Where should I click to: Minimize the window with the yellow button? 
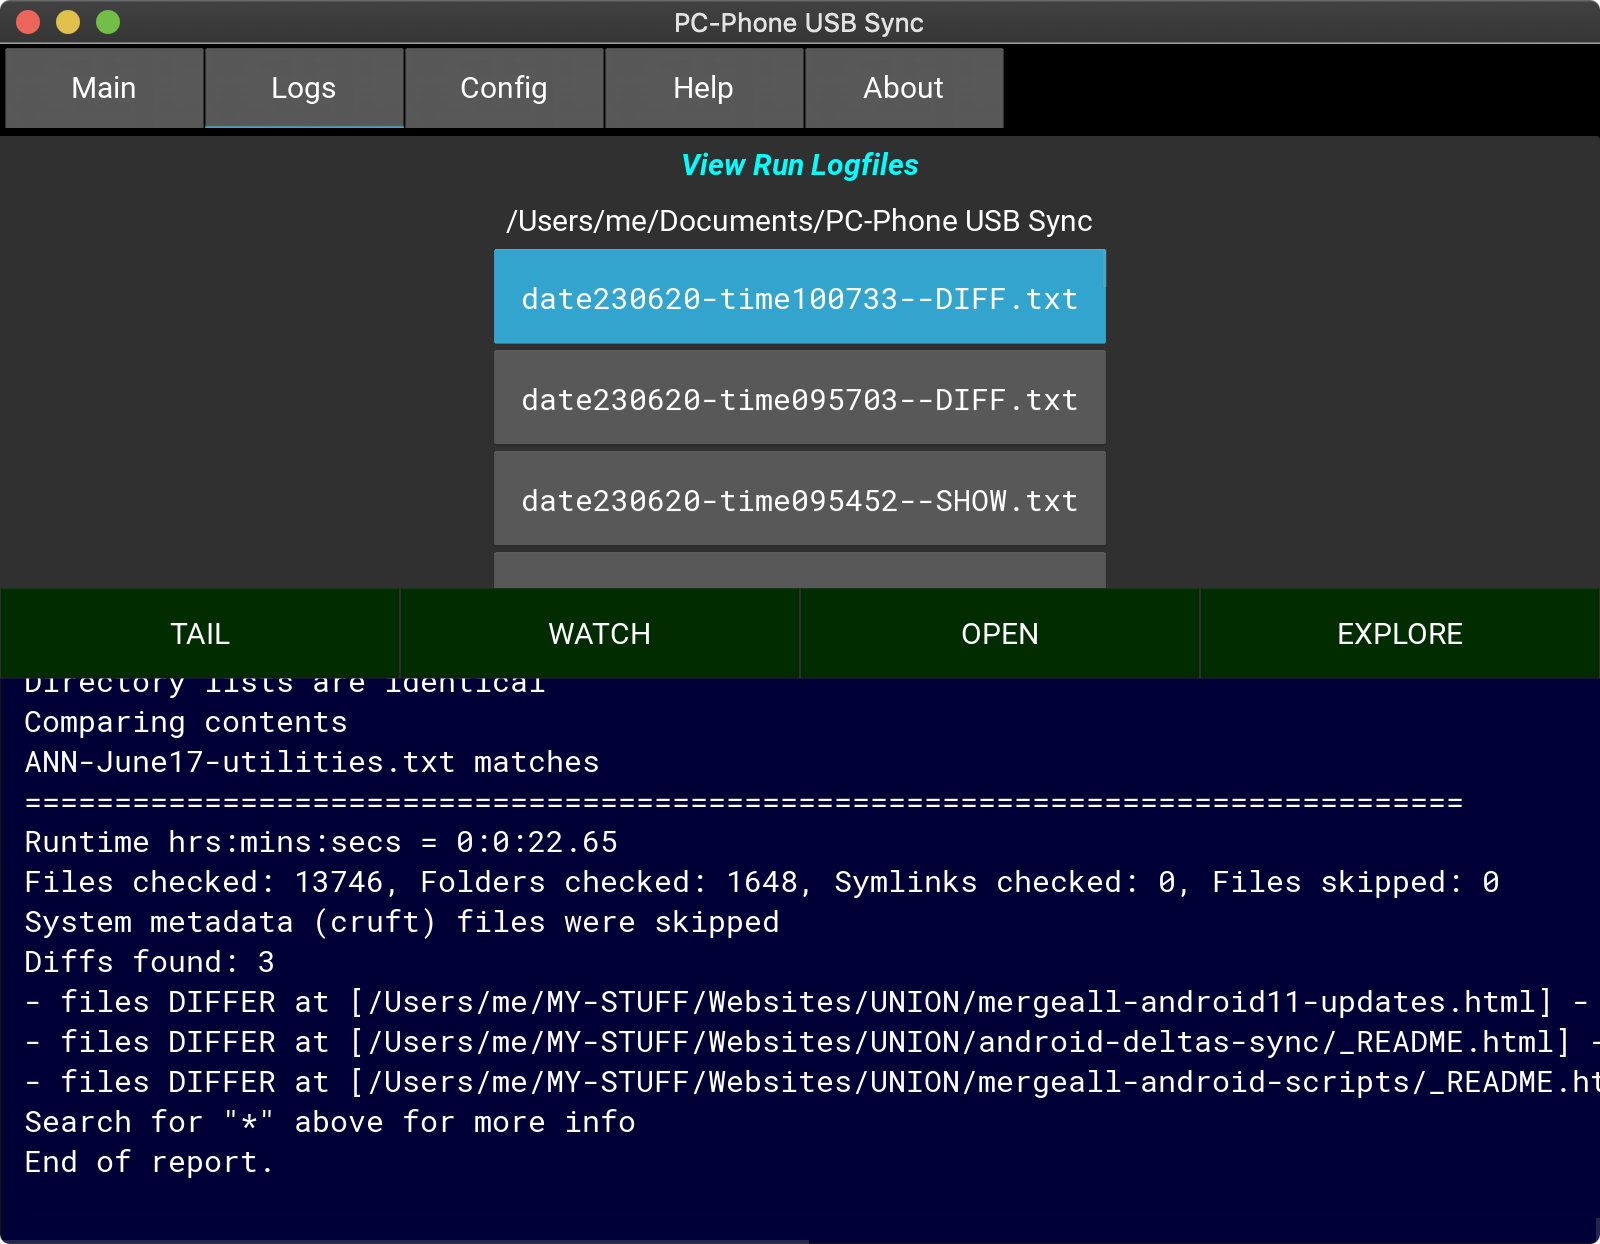68,22
